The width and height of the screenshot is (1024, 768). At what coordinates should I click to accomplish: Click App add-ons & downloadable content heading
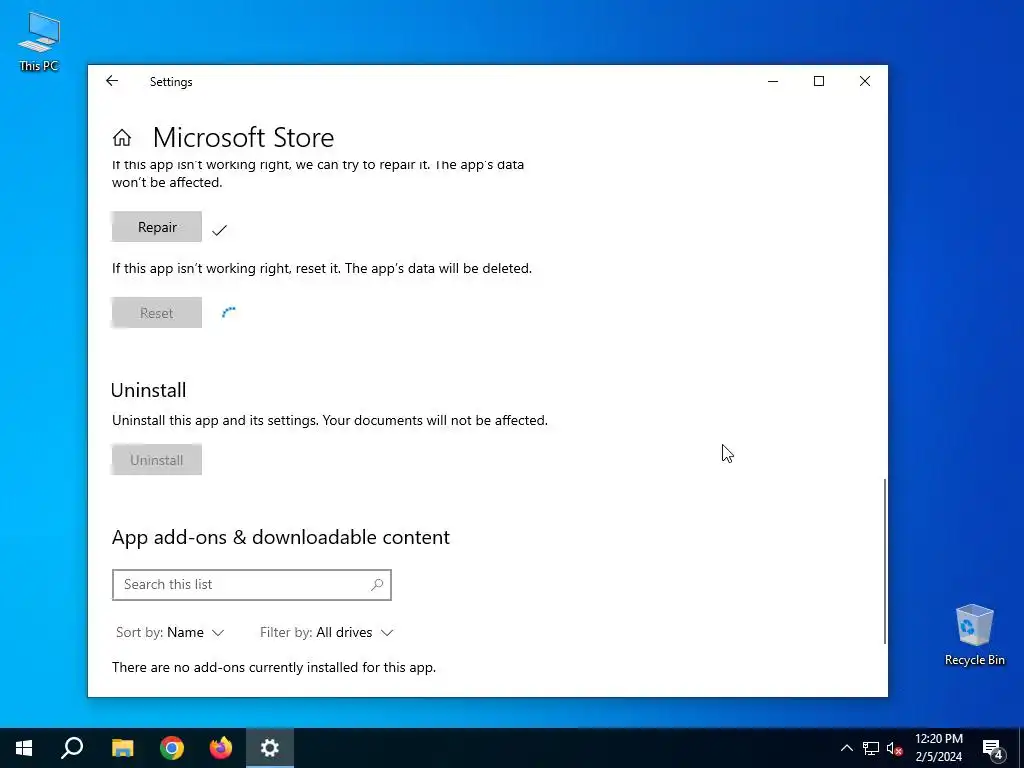tap(281, 537)
